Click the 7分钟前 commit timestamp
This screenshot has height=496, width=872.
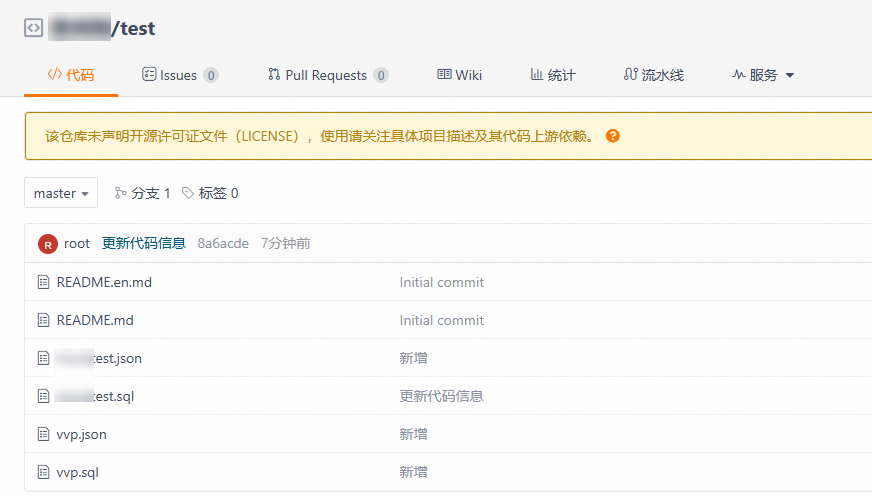click(x=286, y=244)
